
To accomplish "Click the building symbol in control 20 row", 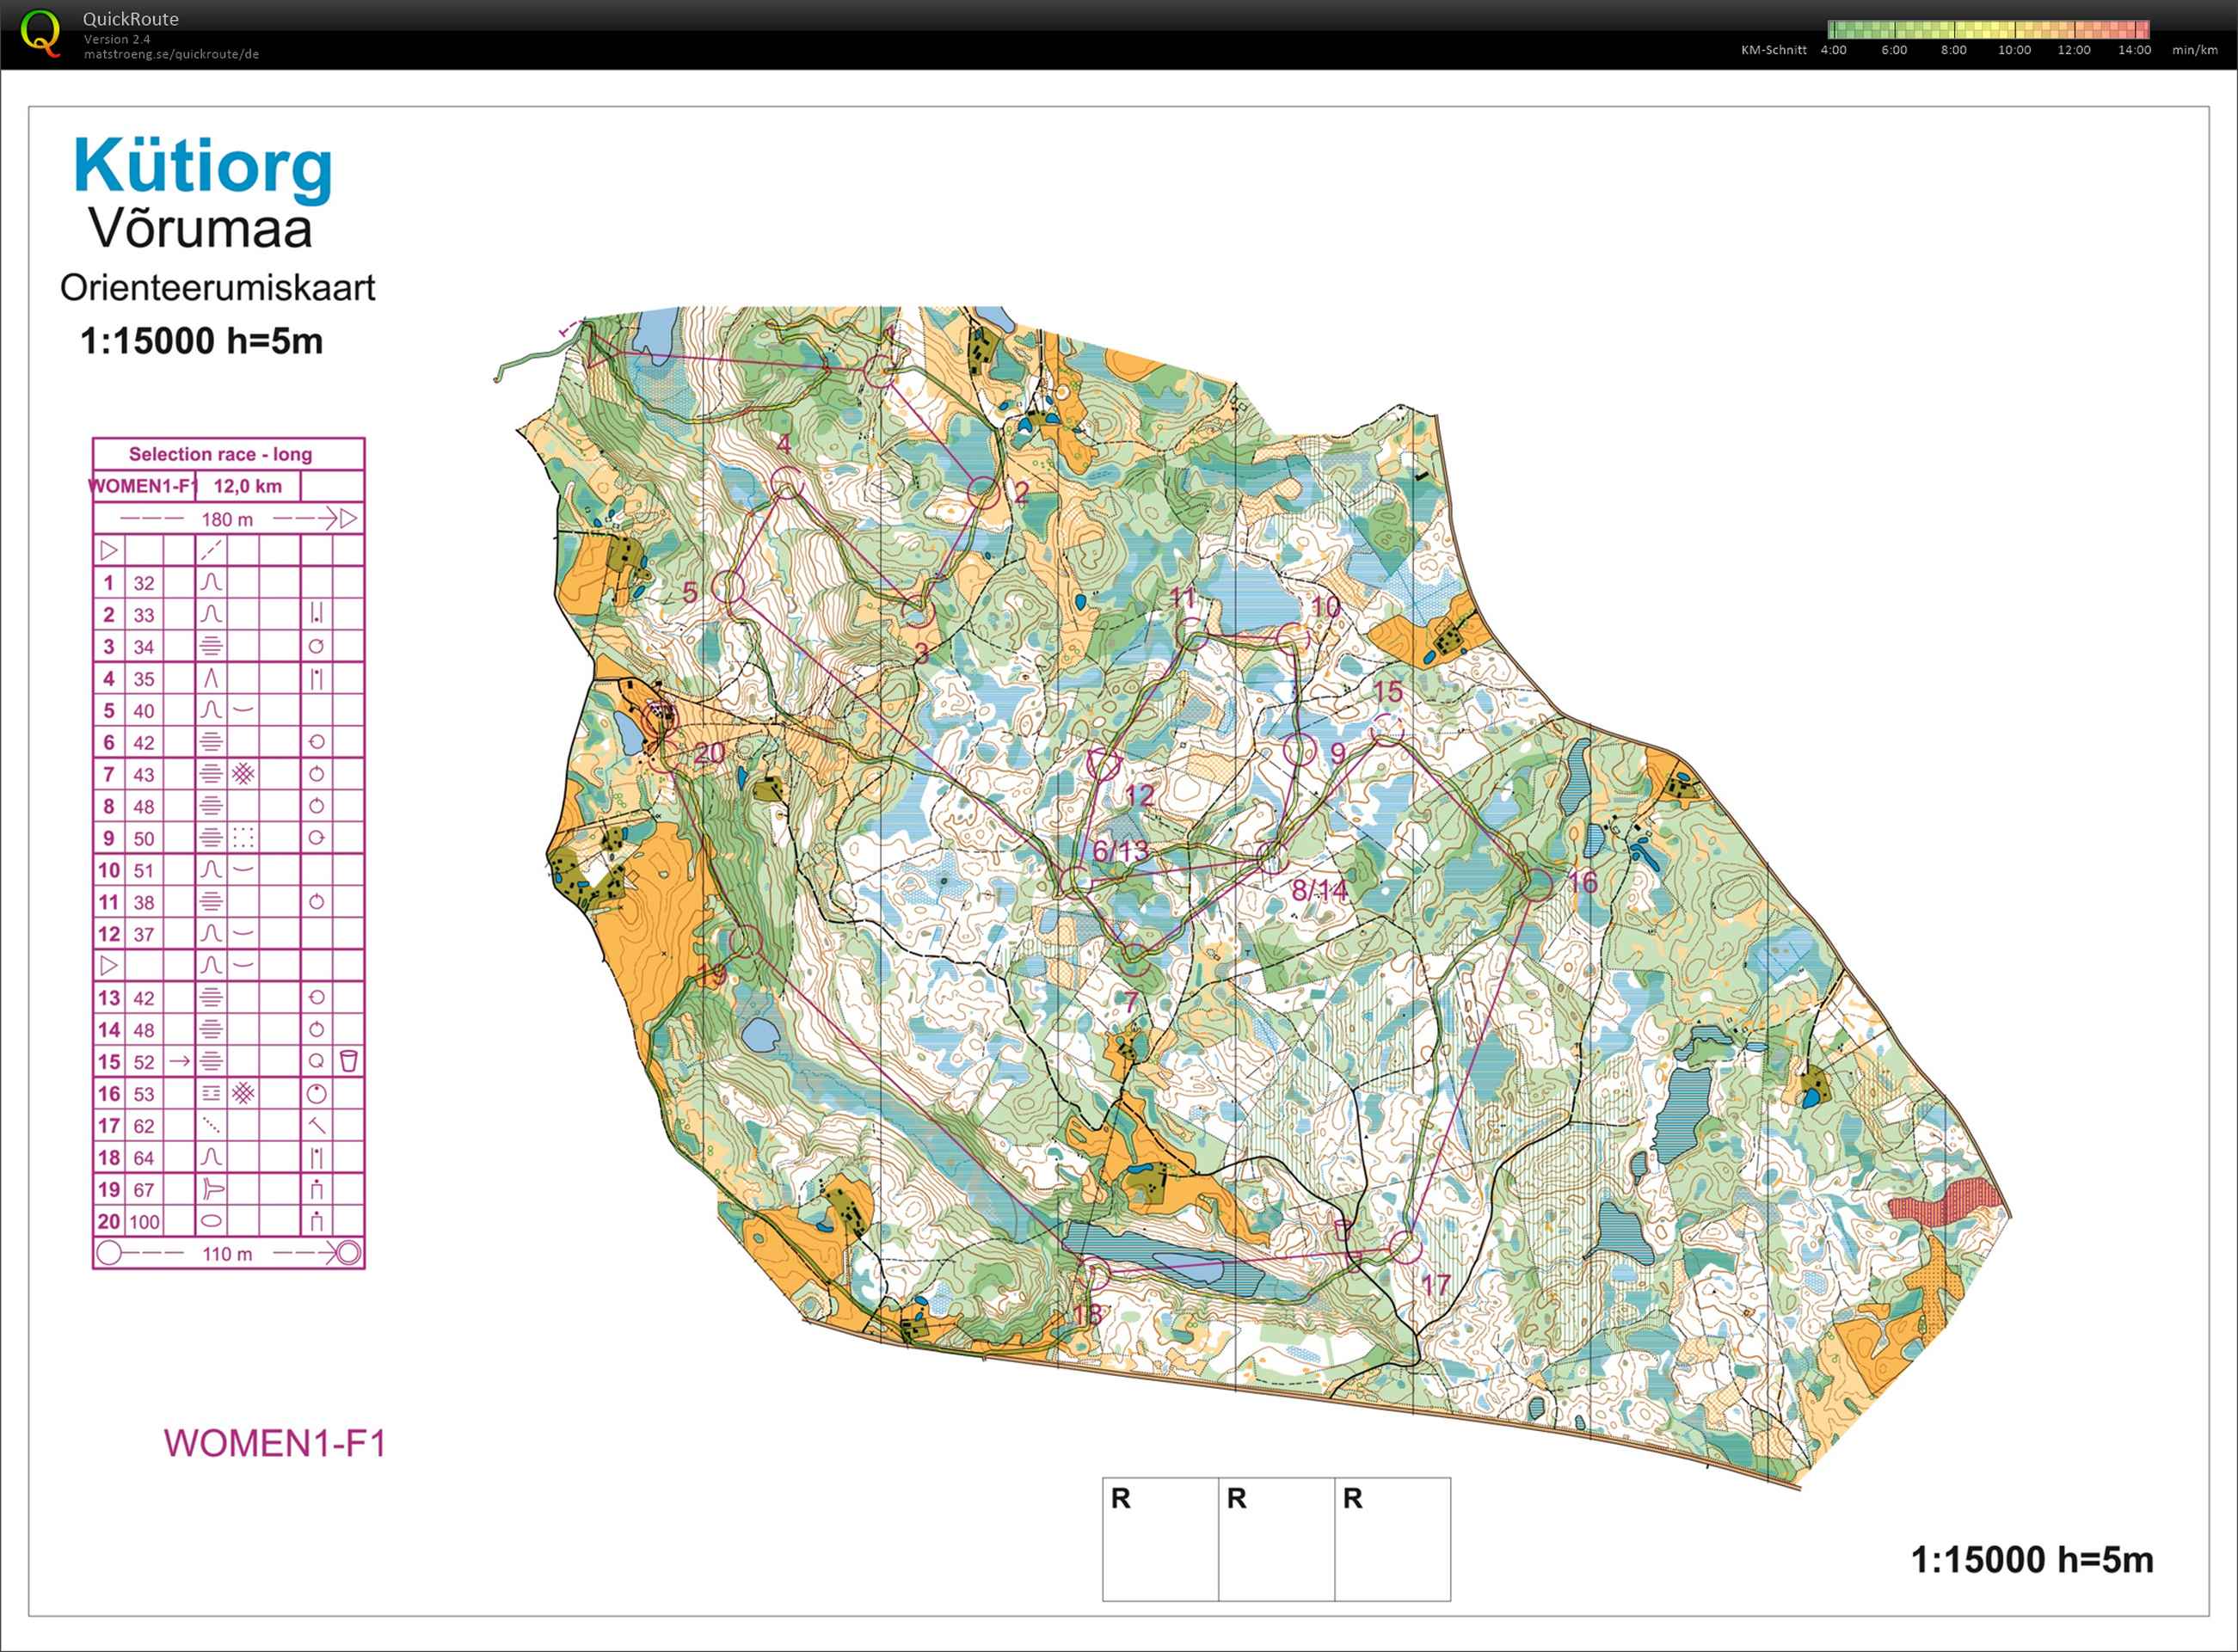I will pos(316,1221).
